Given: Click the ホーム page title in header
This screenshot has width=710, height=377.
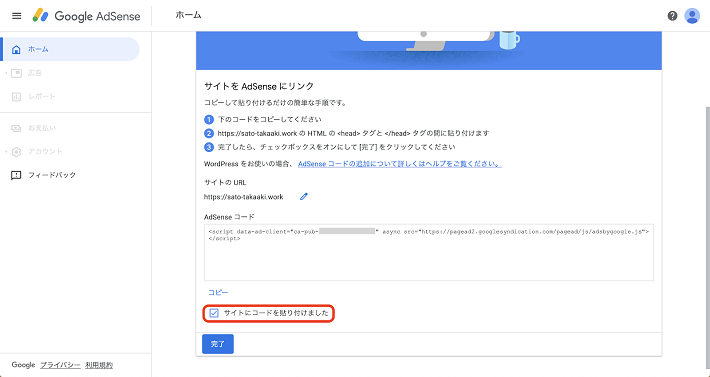Looking at the screenshot, I should [x=188, y=15].
